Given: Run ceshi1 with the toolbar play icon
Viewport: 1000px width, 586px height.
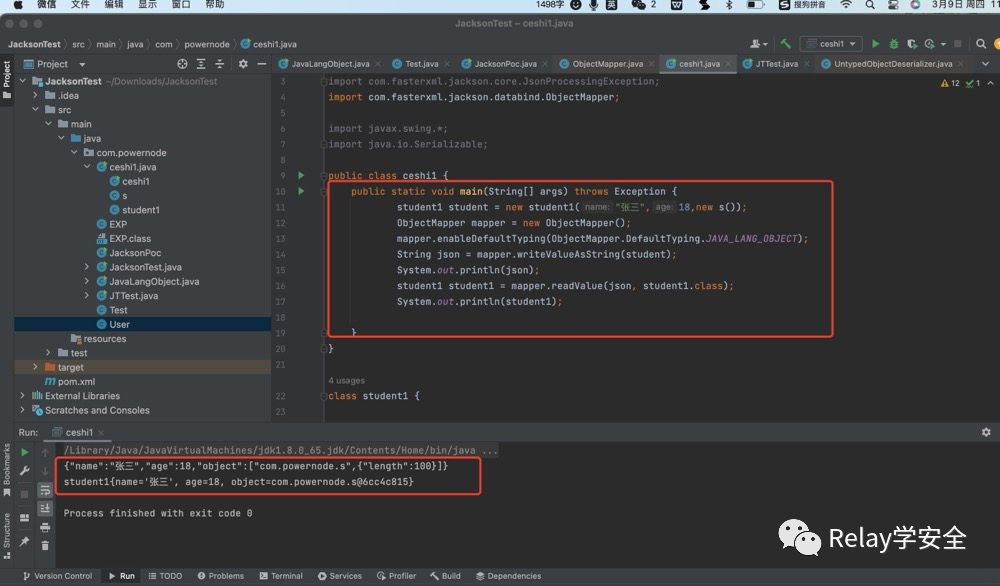Looking at the screenshot, I should point(876,44).
